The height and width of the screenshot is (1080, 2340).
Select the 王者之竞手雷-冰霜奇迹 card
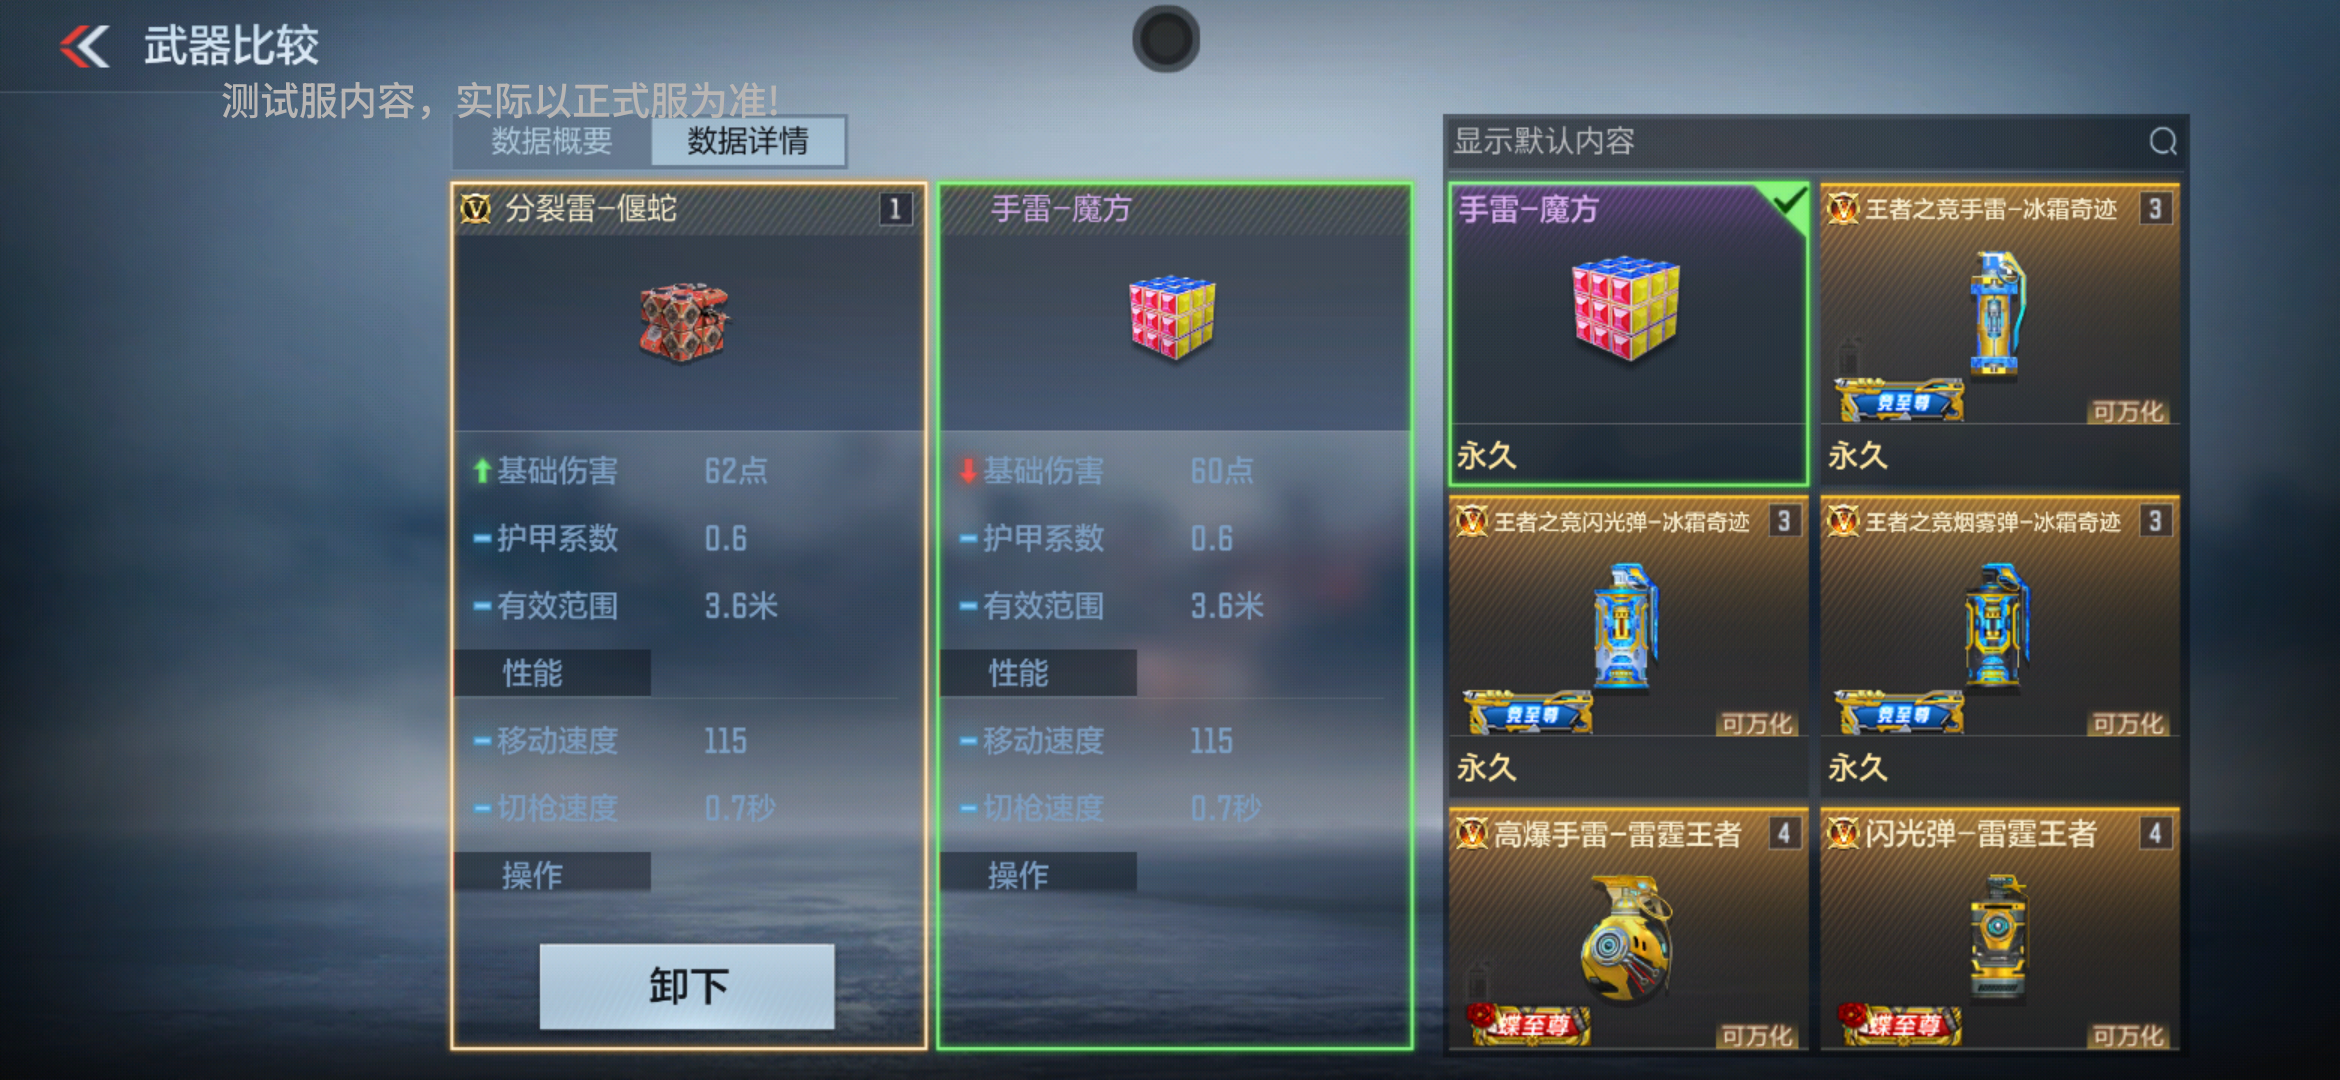(x=1999, y=334)
